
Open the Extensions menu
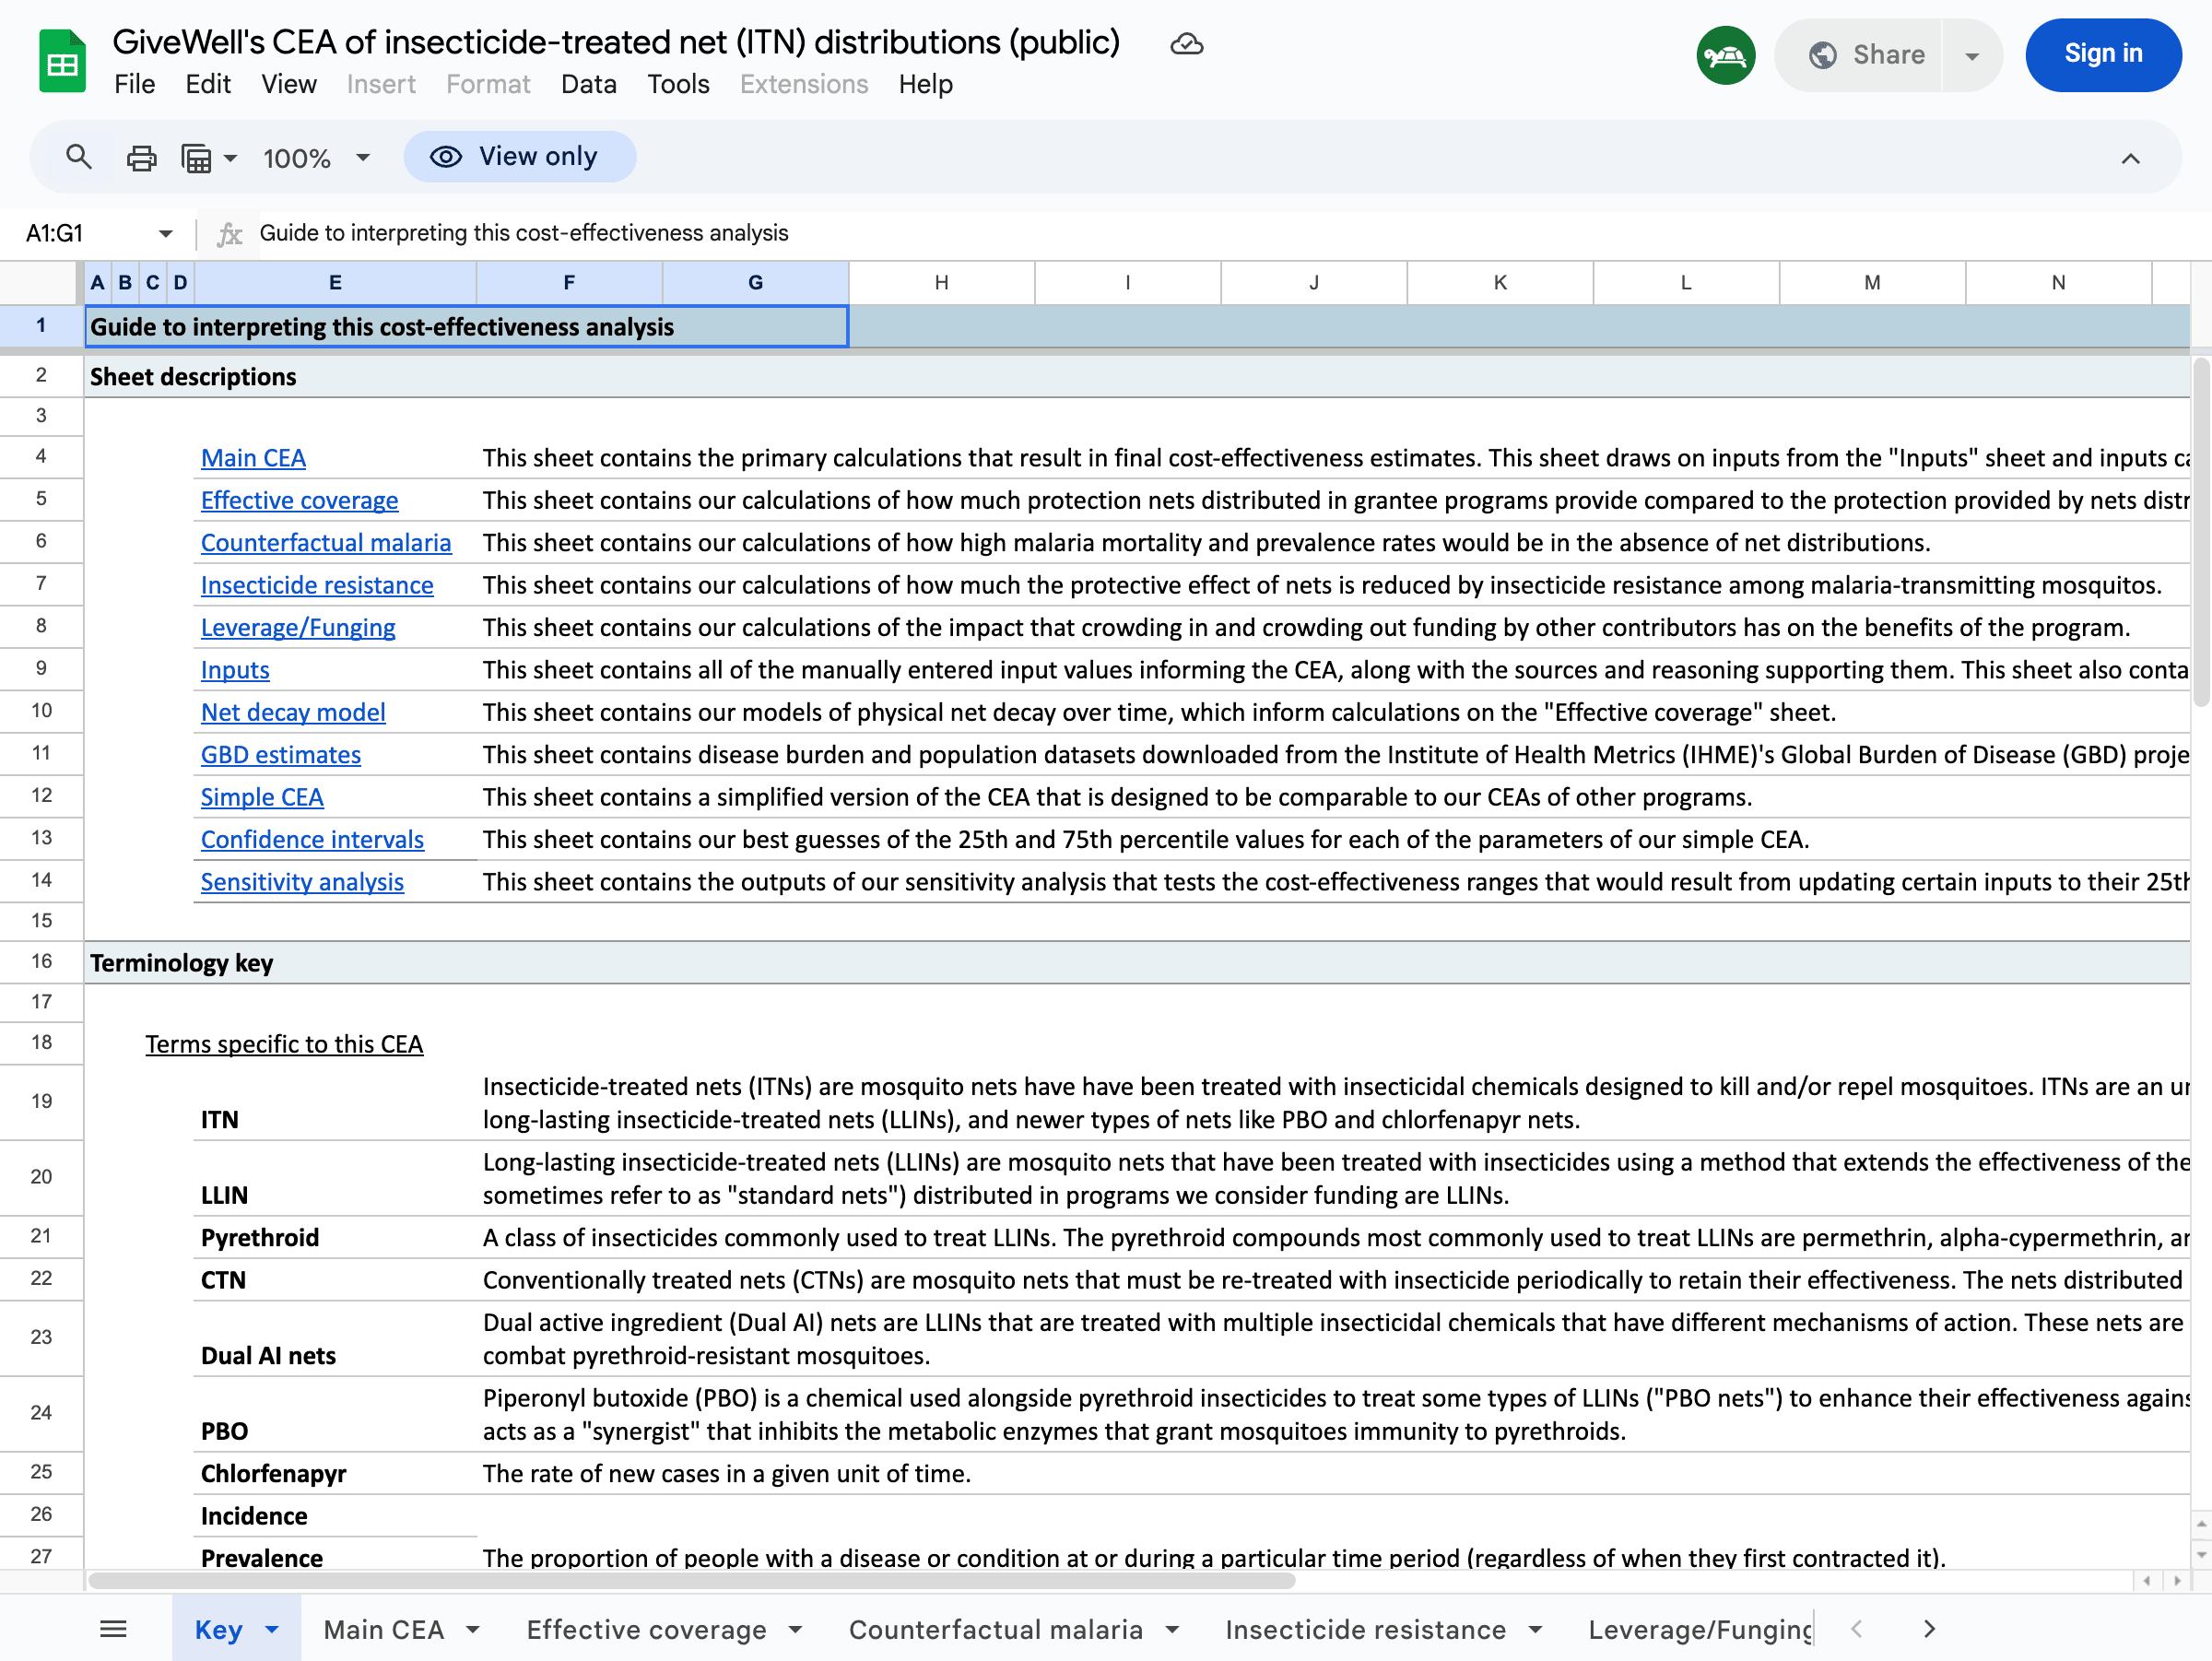[803, 84]
